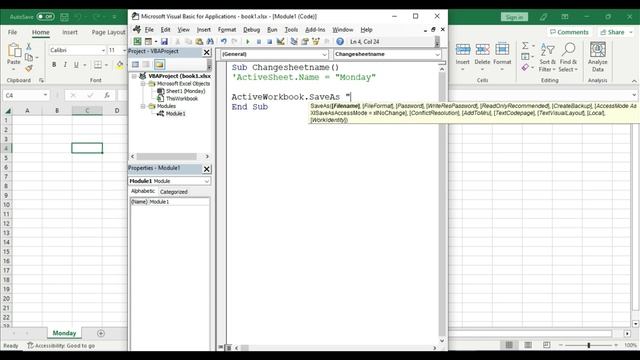
Task: Switch Excel to Normal view
Action: 509,345
